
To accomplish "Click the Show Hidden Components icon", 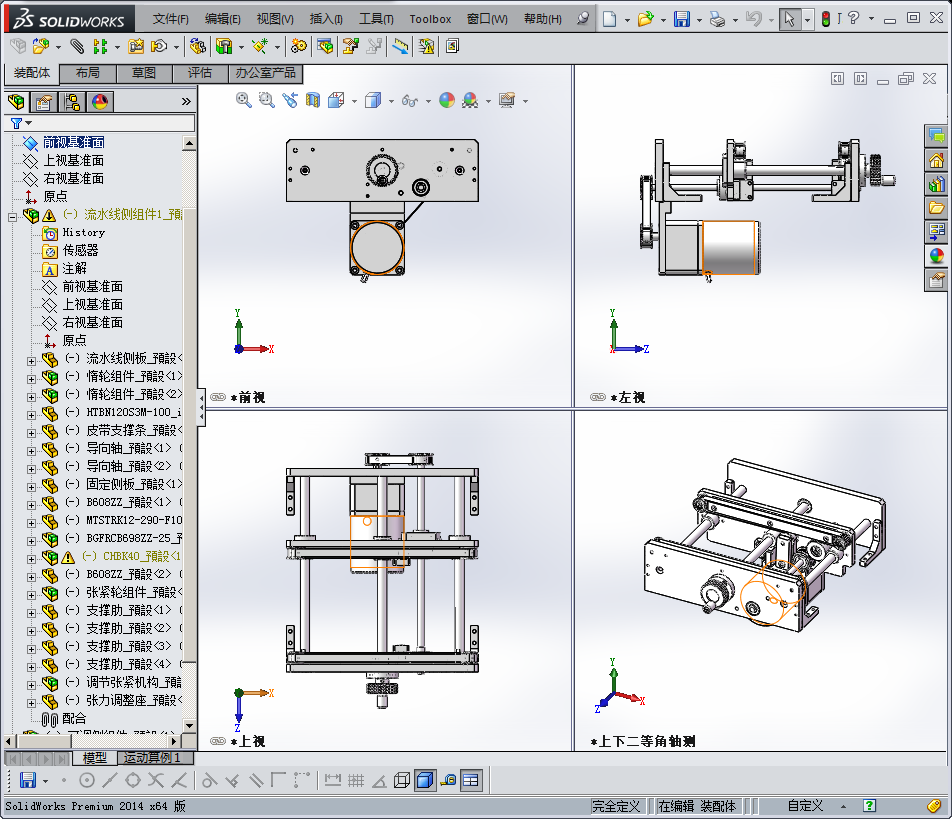I will [197, 46].
